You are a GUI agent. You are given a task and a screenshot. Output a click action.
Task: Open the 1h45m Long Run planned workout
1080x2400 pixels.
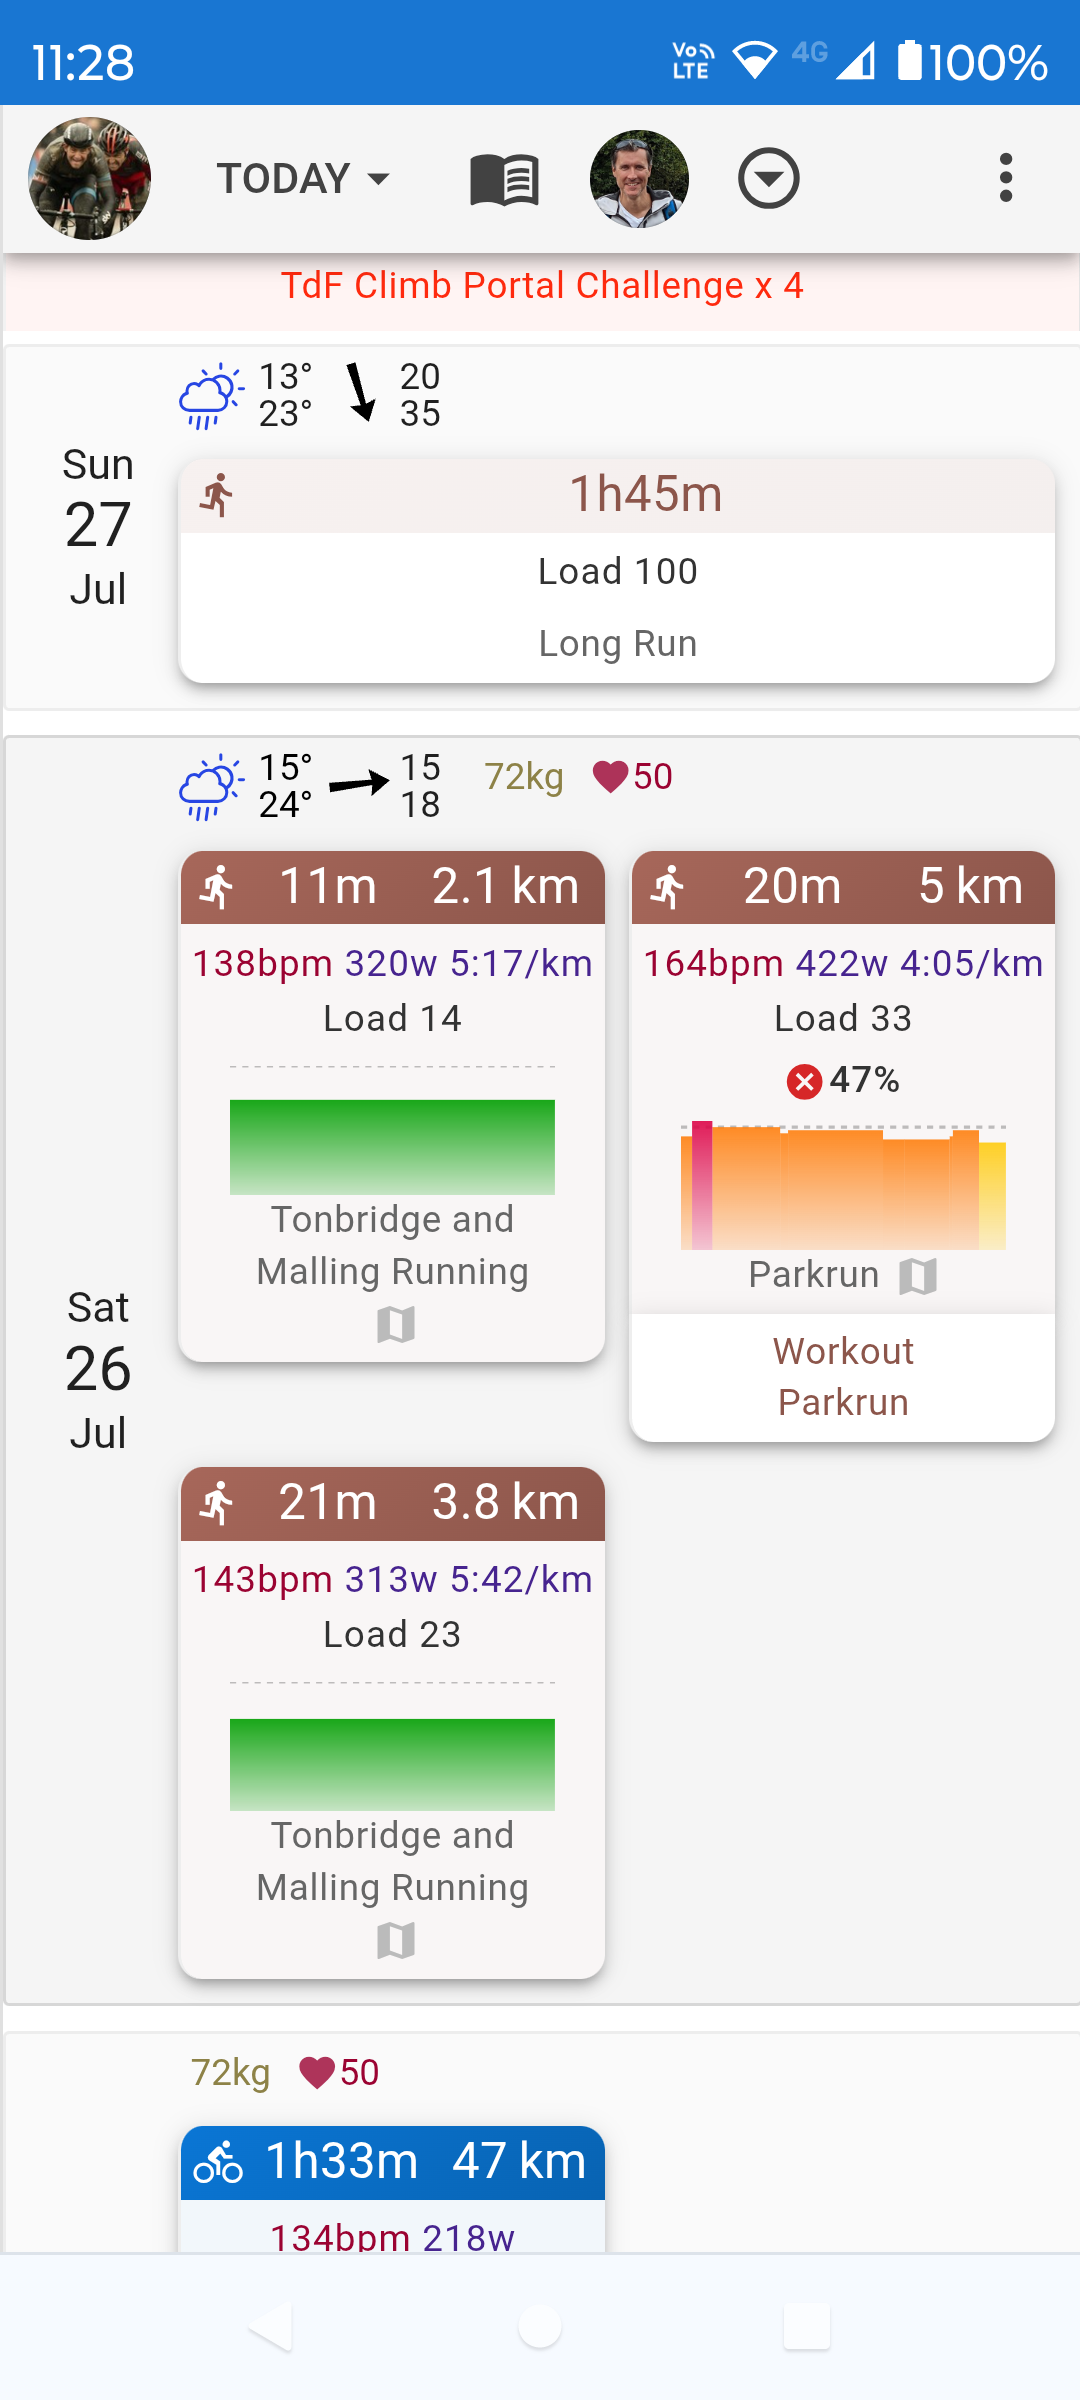coord(616,571)
